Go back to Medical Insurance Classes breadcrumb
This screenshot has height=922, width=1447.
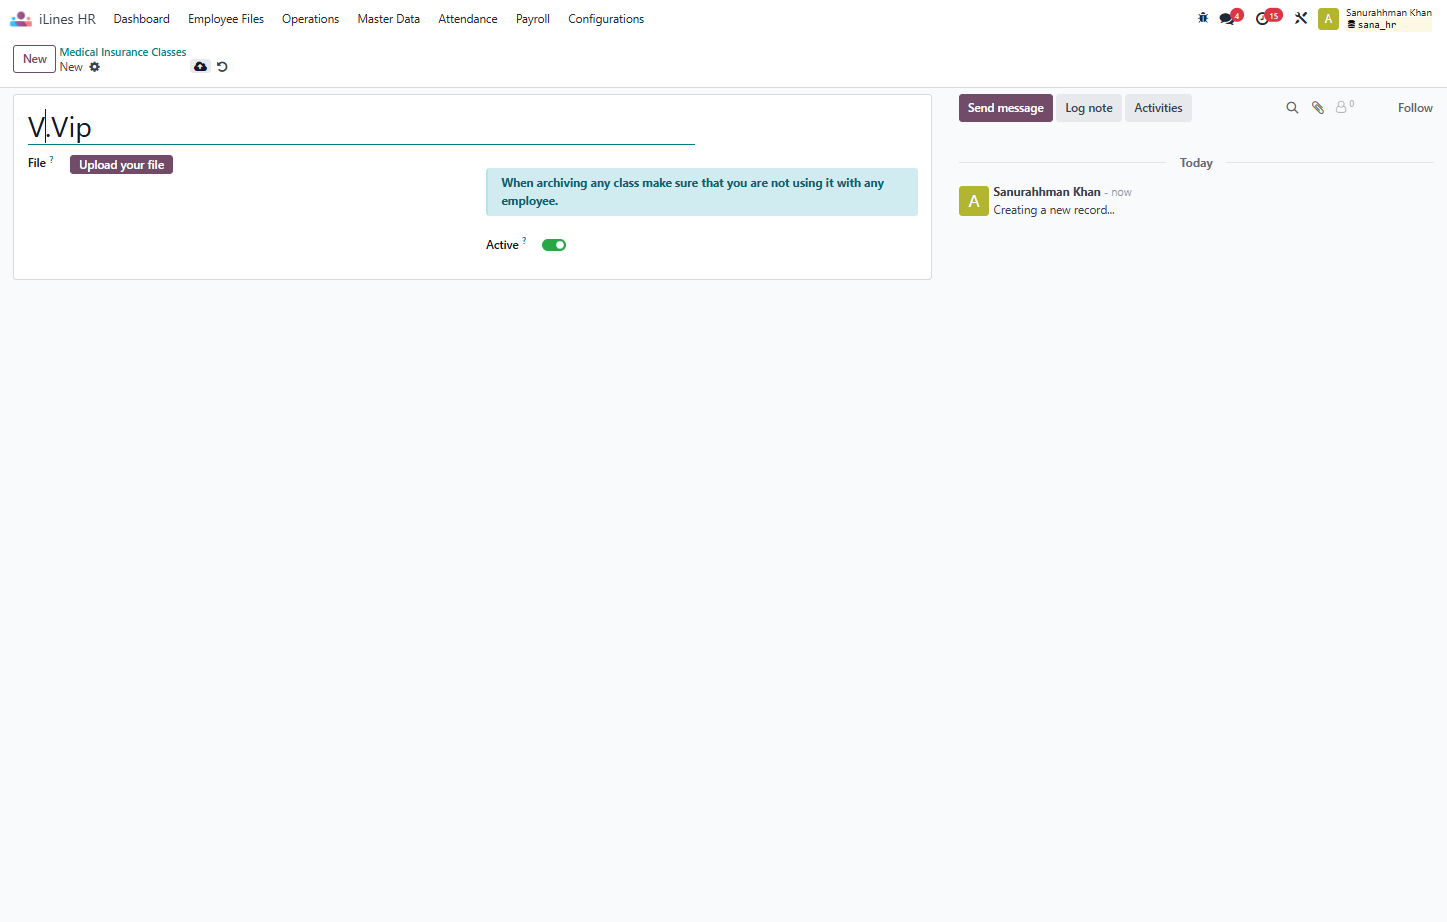point(123,52)
